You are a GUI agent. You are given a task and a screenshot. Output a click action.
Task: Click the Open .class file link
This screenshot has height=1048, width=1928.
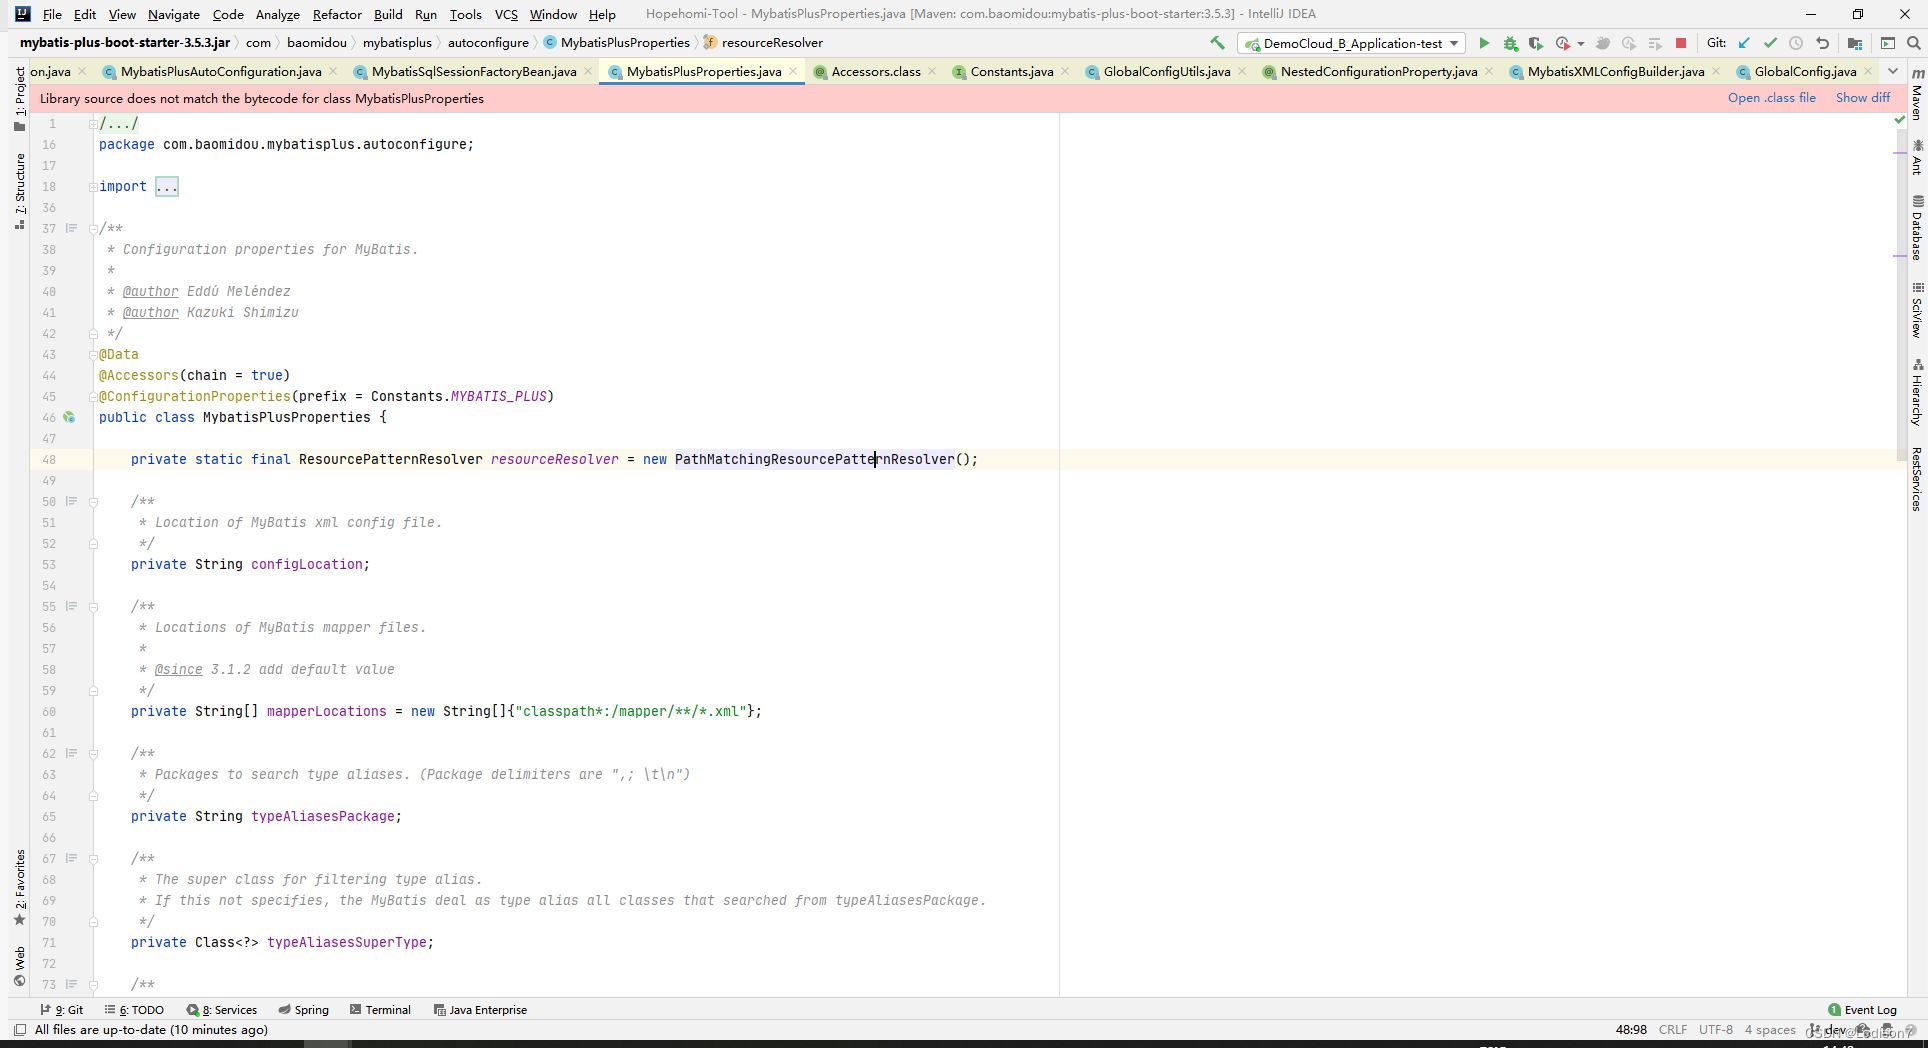pos(1771,98)
